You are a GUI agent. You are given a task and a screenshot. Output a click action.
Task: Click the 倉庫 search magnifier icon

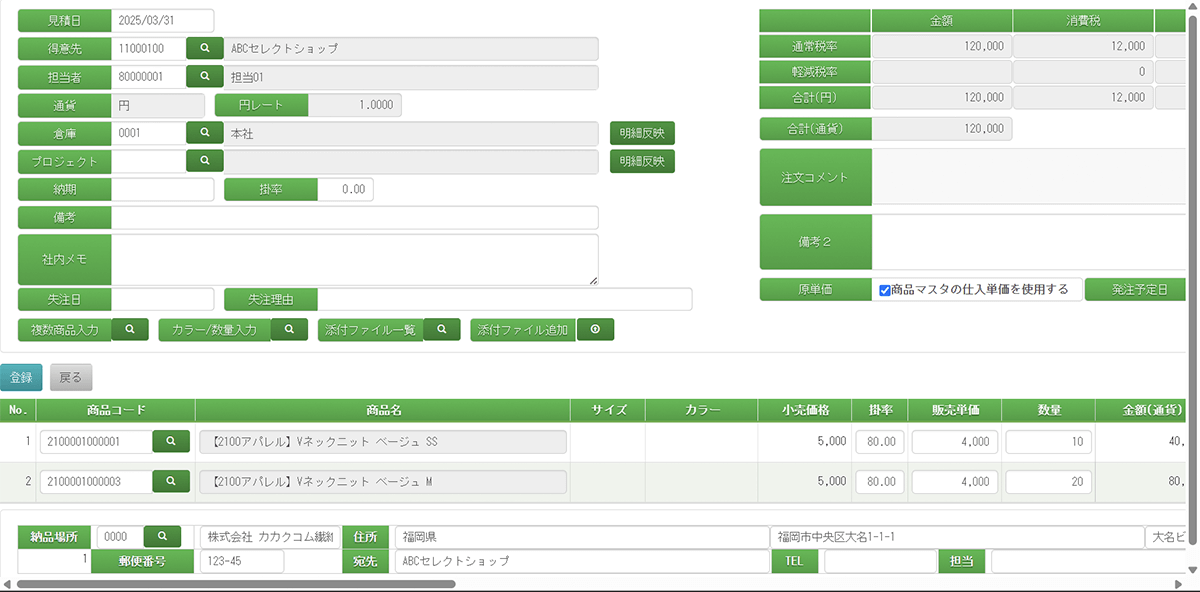click(205, 133)
